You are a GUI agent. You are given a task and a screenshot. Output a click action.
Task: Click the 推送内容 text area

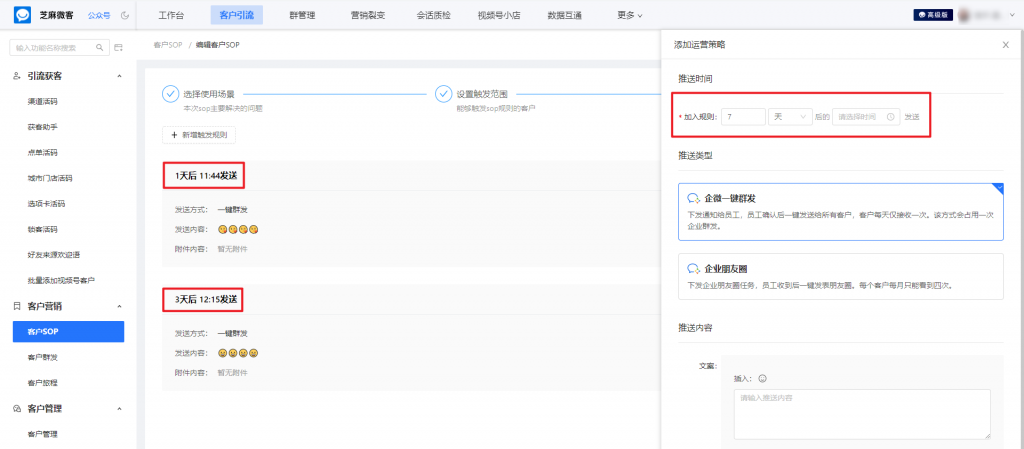[x=861, y=414]
